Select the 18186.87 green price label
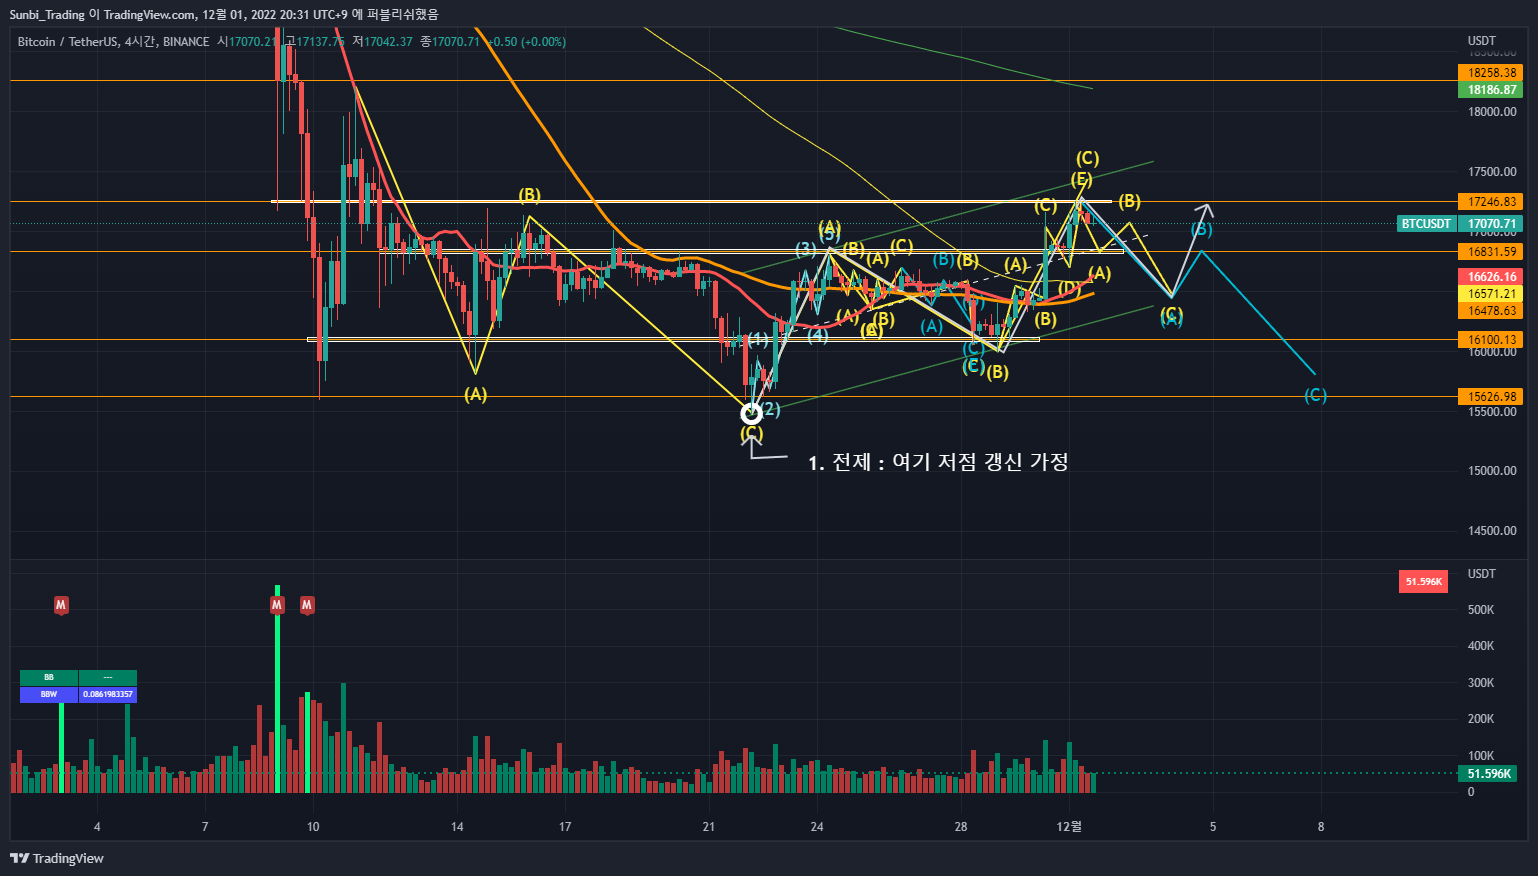This screenshot has height=876, width=1538. tap(1490, 90)
